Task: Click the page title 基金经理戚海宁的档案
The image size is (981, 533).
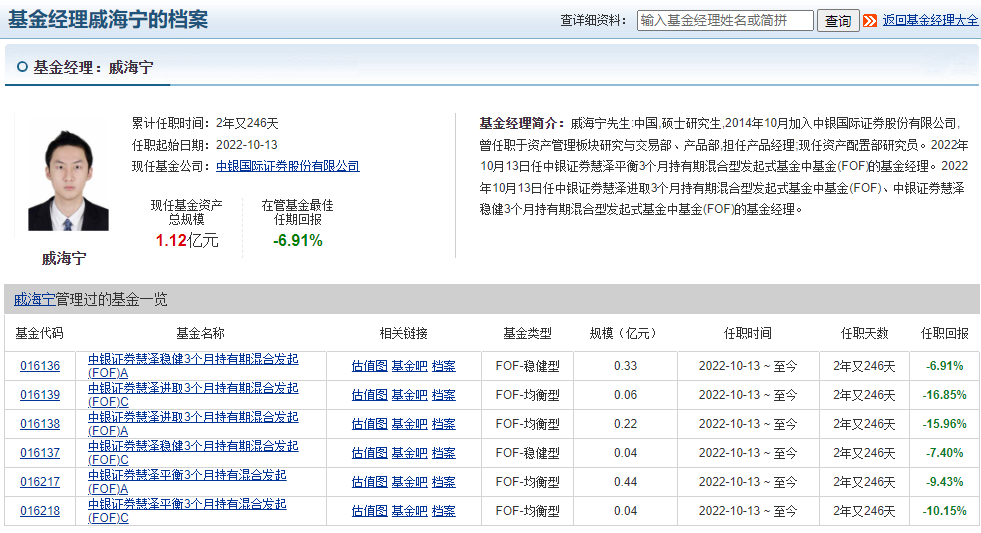Action: (108, 19)
